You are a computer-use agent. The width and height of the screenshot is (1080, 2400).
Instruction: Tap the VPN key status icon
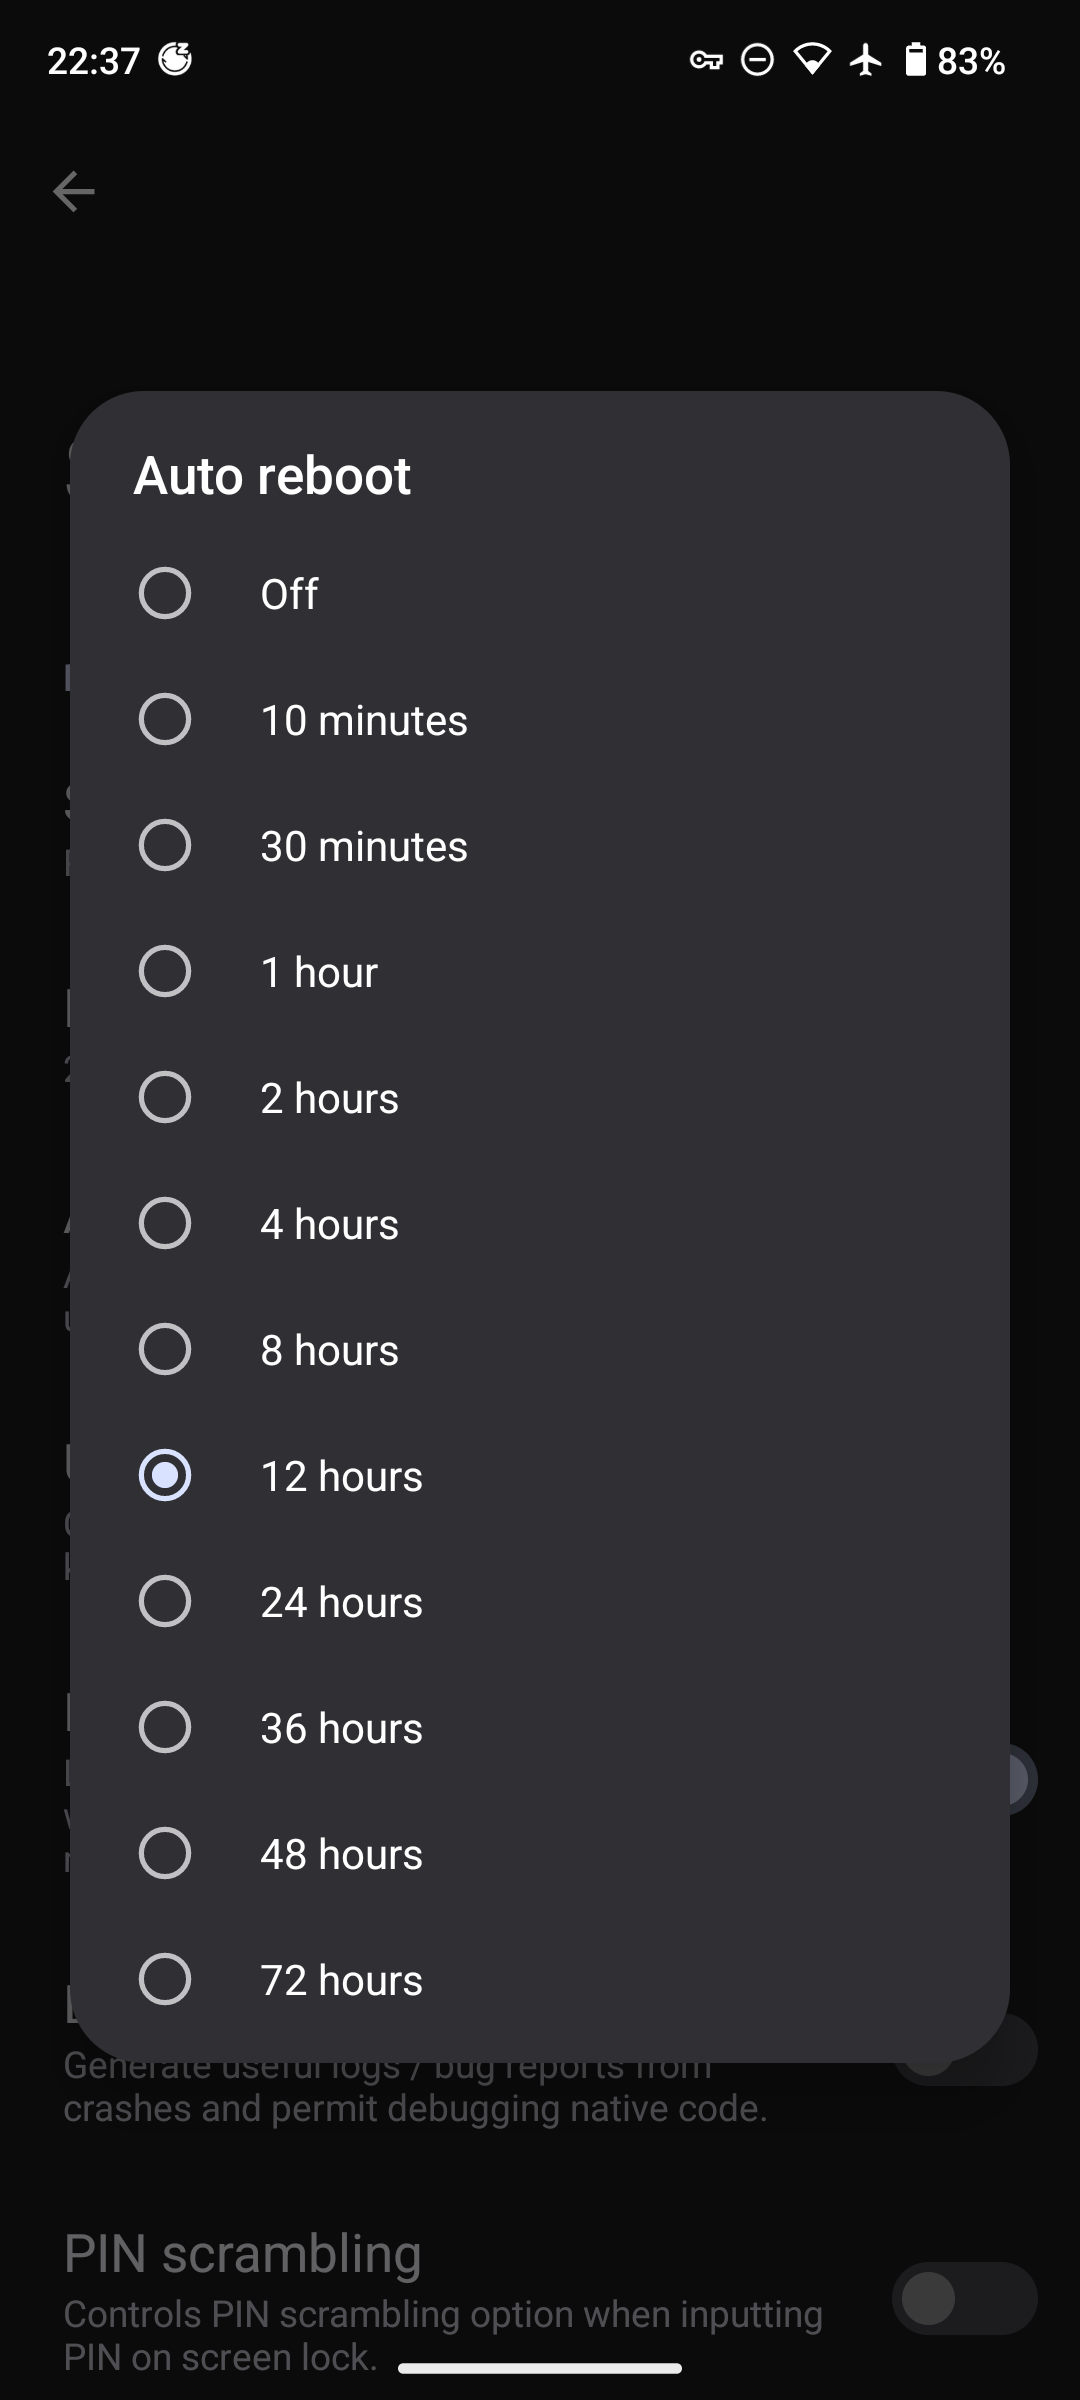click(706, 61)
